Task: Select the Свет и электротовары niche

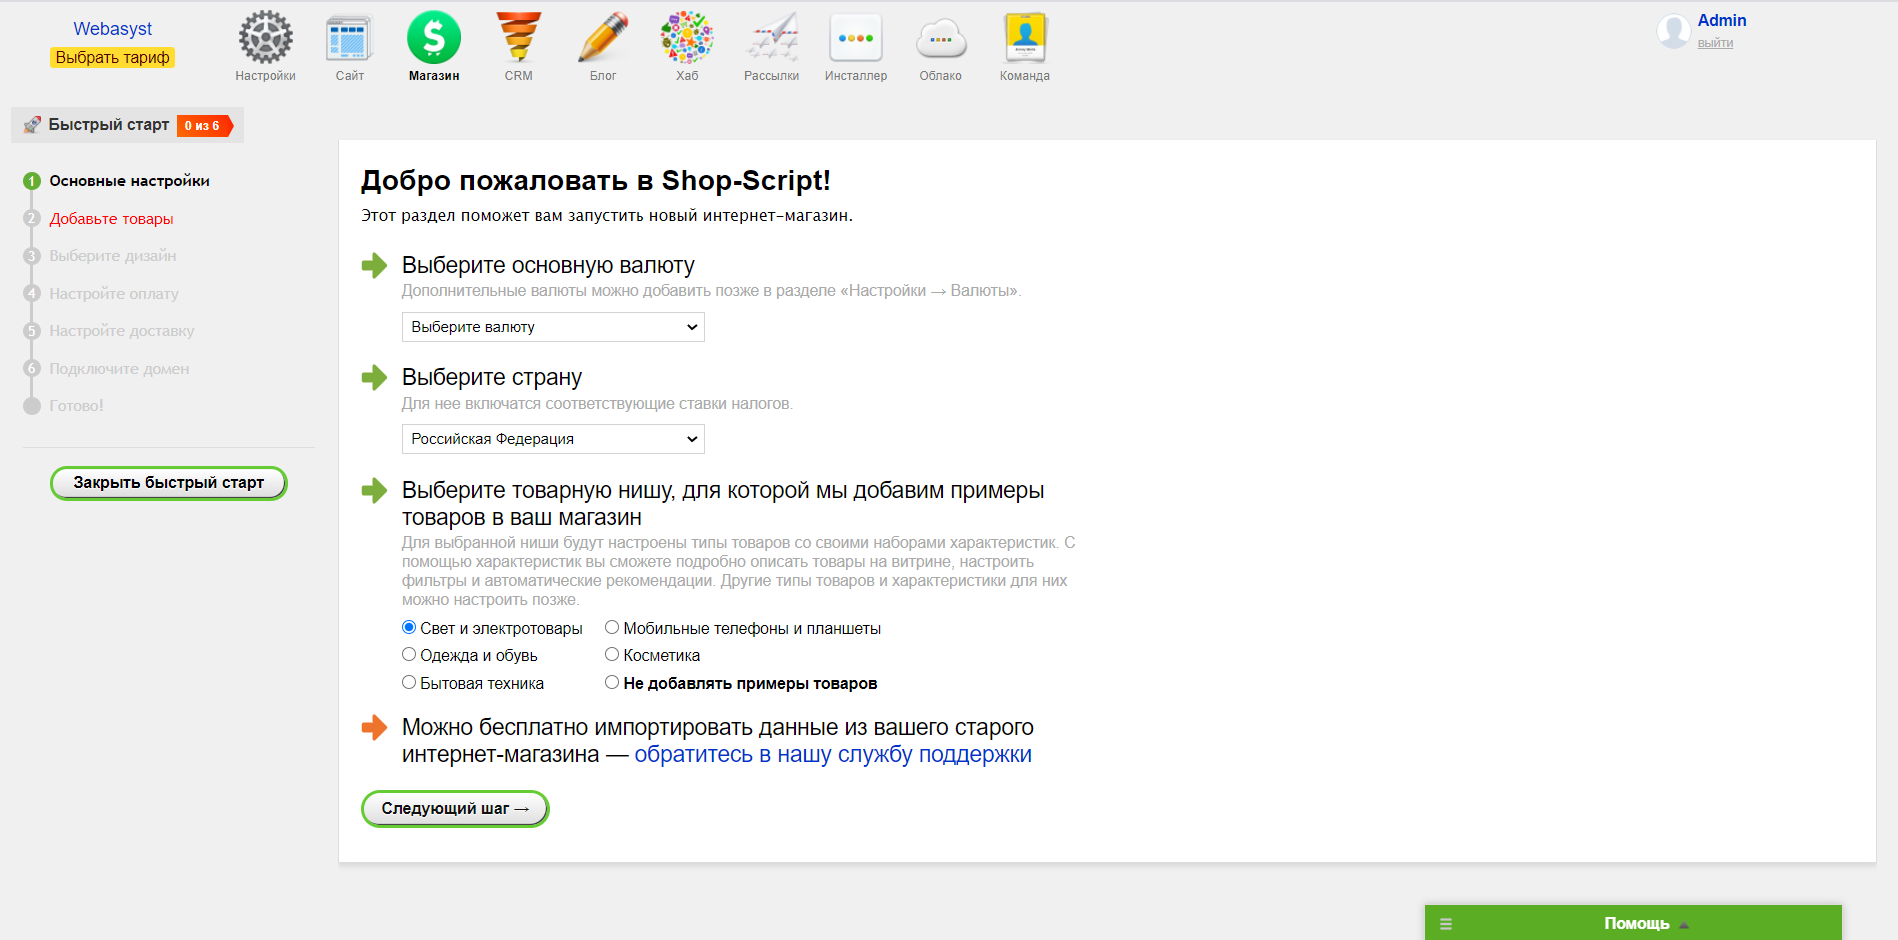Action: point(409,627)
